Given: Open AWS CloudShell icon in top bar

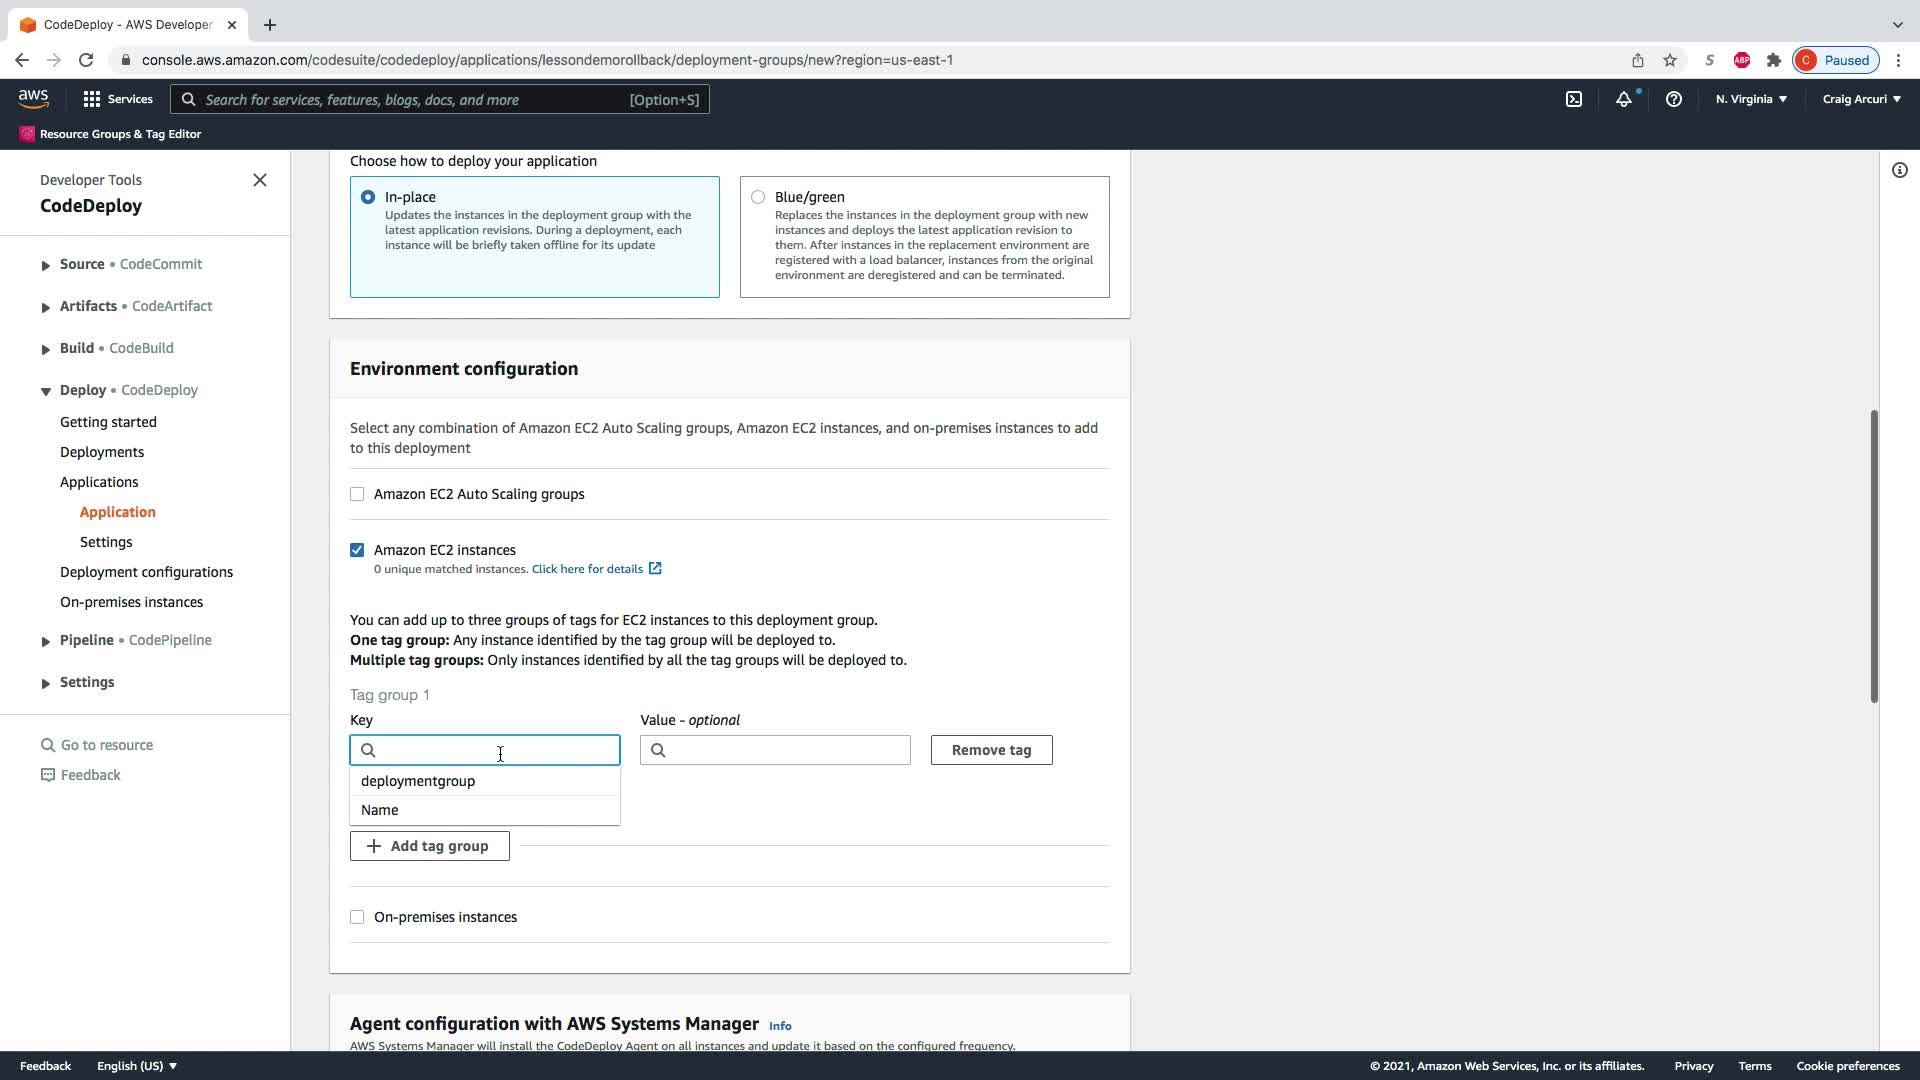Looking at the screenshot, I should (1574, 99).
